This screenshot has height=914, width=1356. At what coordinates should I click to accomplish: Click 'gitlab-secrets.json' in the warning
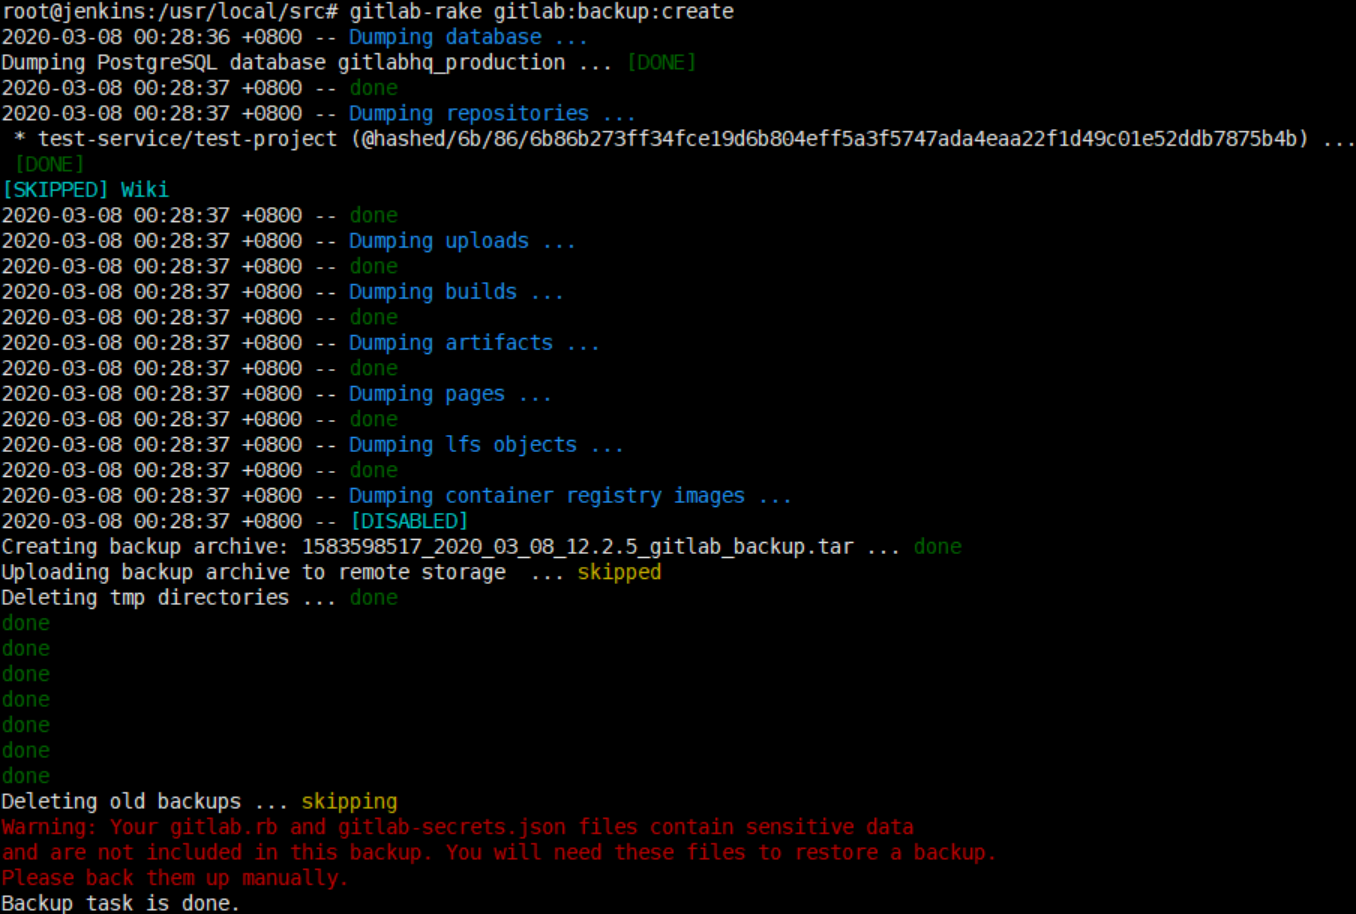coord(452,827)
